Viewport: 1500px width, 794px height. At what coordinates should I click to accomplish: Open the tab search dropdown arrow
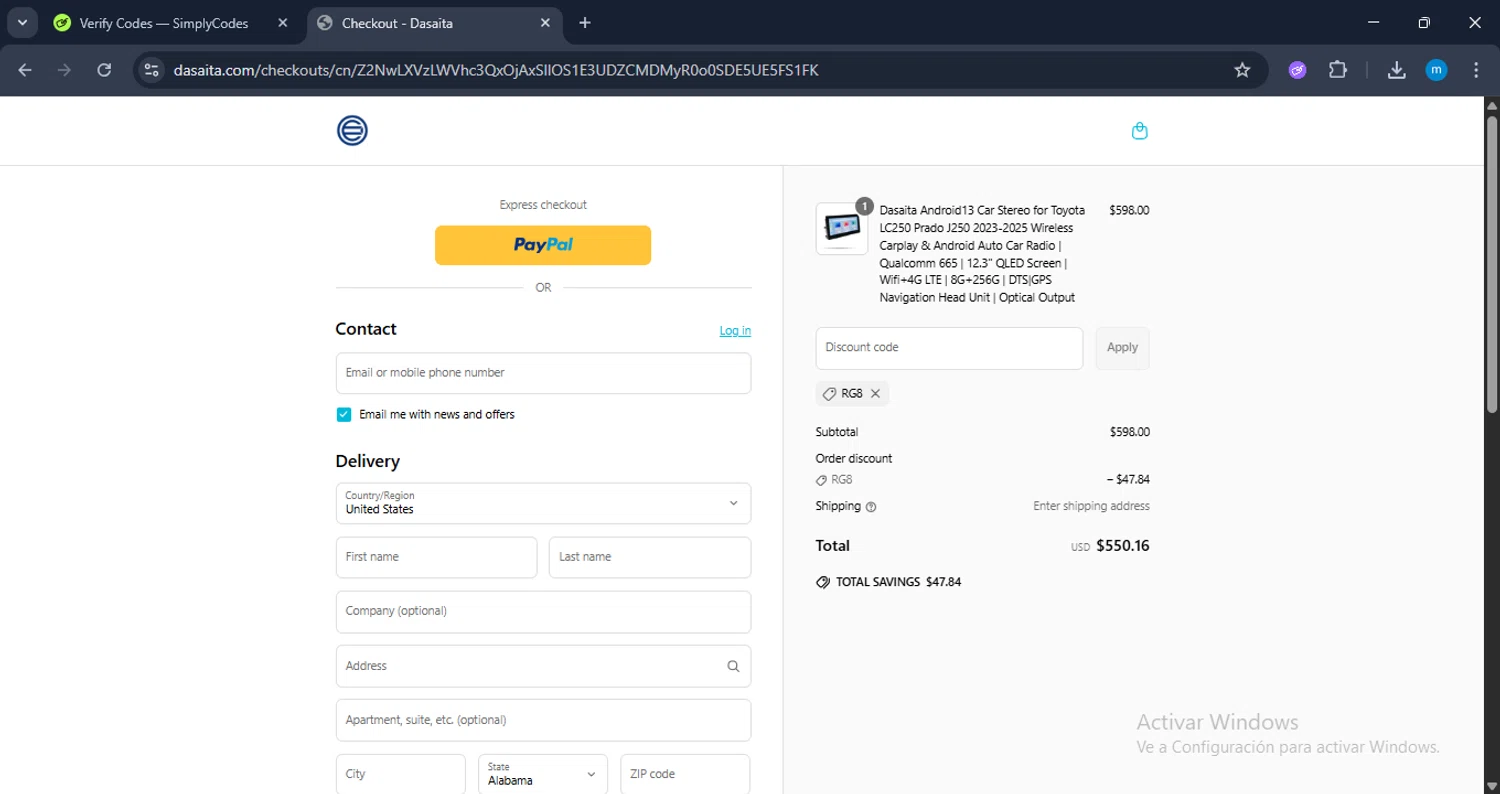tap(22, 22)
